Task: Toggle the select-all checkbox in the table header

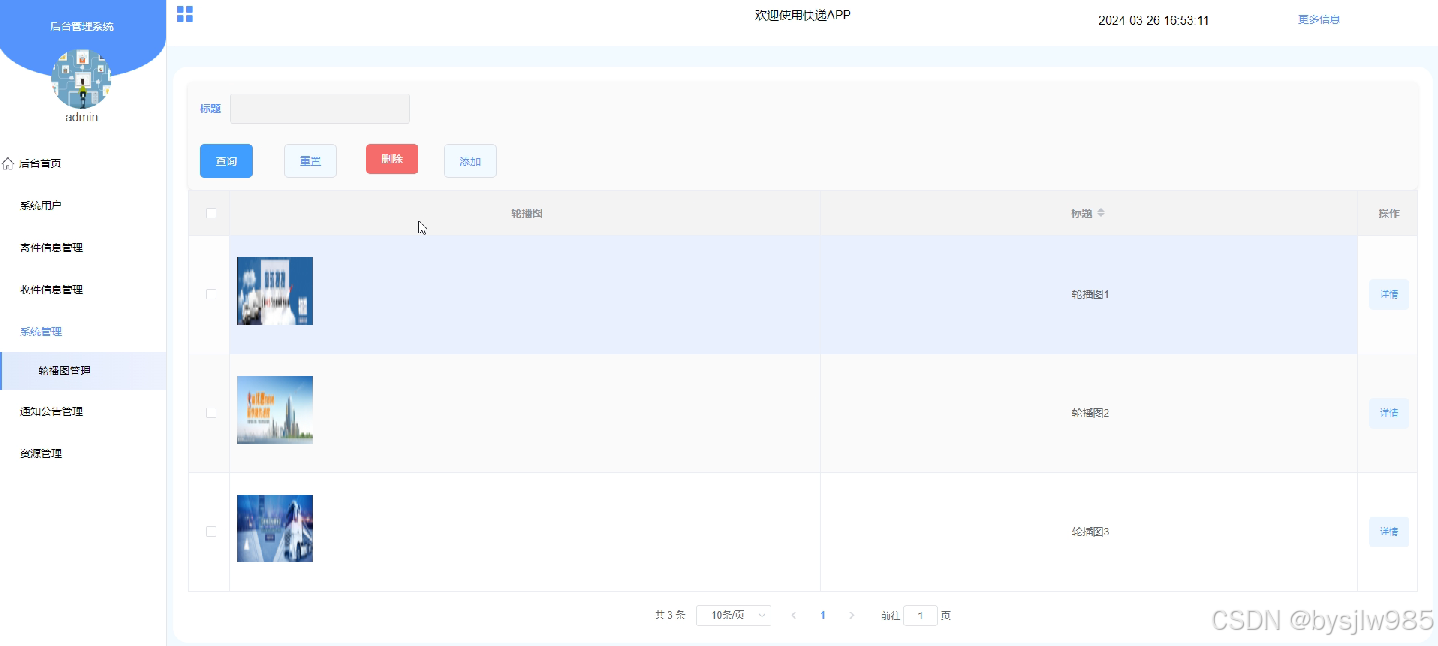Action: [x=211, y=213]
